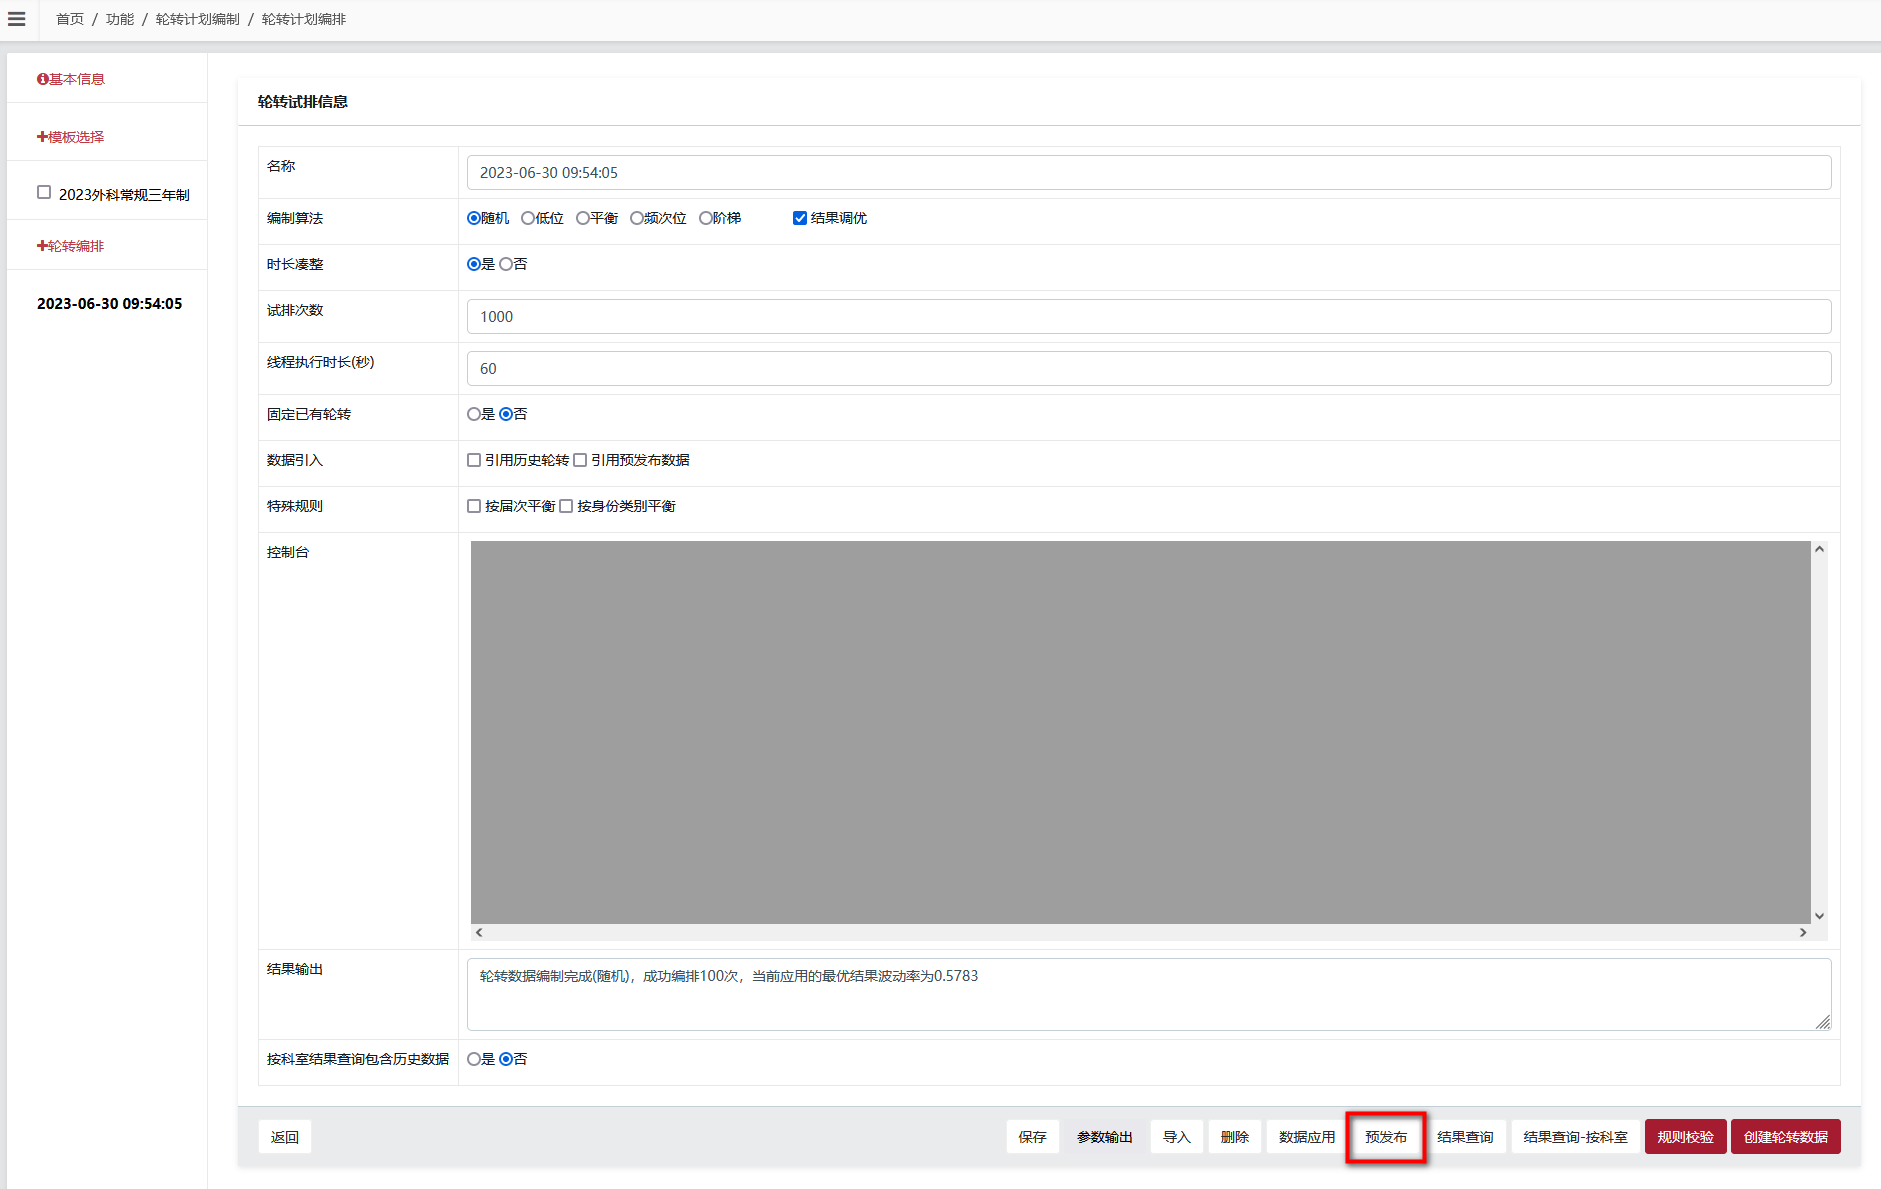This screenshot has height=1189, width=1881.
Task: Click console scrollbar up arrow
Action: tap(1820, 549)
